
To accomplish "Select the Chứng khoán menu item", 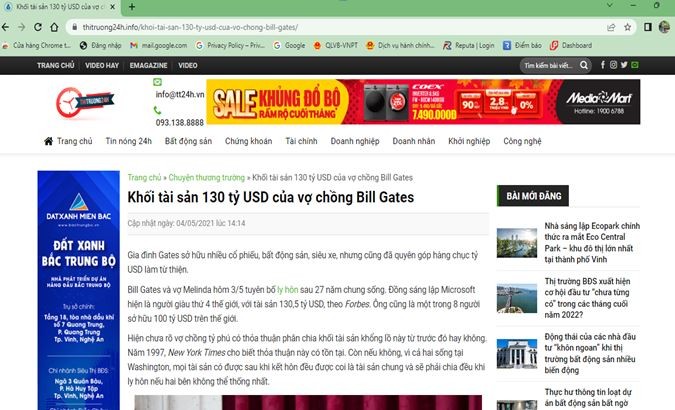I will click(248, 142).
